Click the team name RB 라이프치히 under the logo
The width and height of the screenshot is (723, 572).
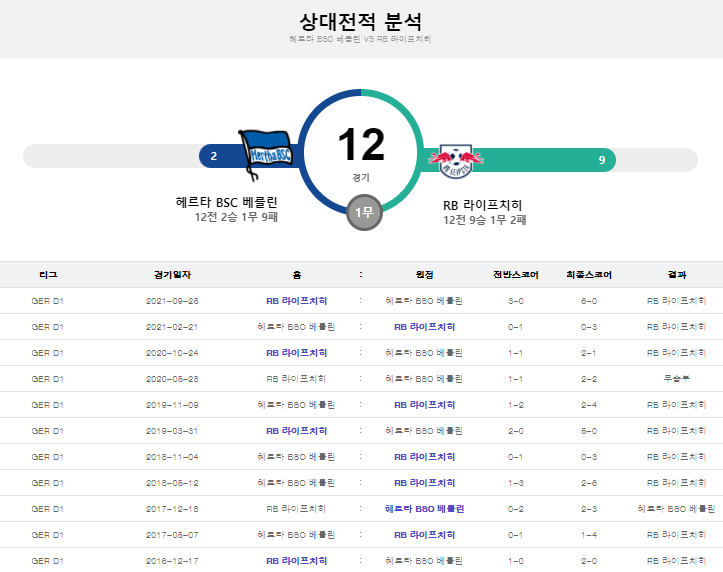(482, 205)
